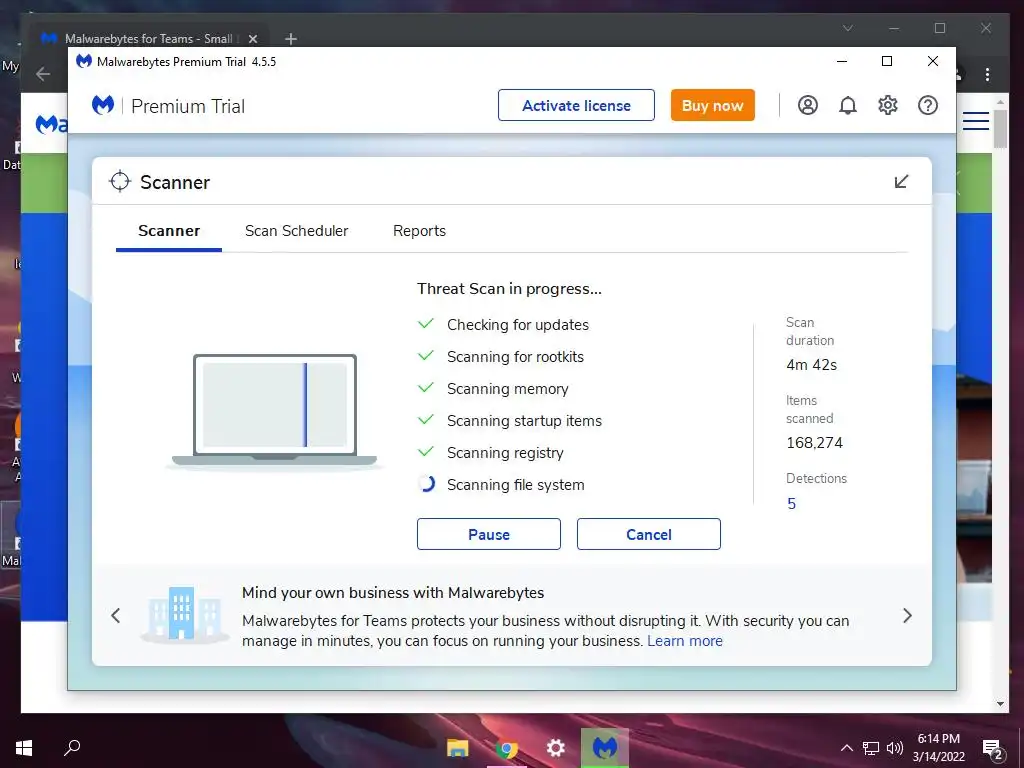
Task: Open the network tray icon
Action: 871,748
